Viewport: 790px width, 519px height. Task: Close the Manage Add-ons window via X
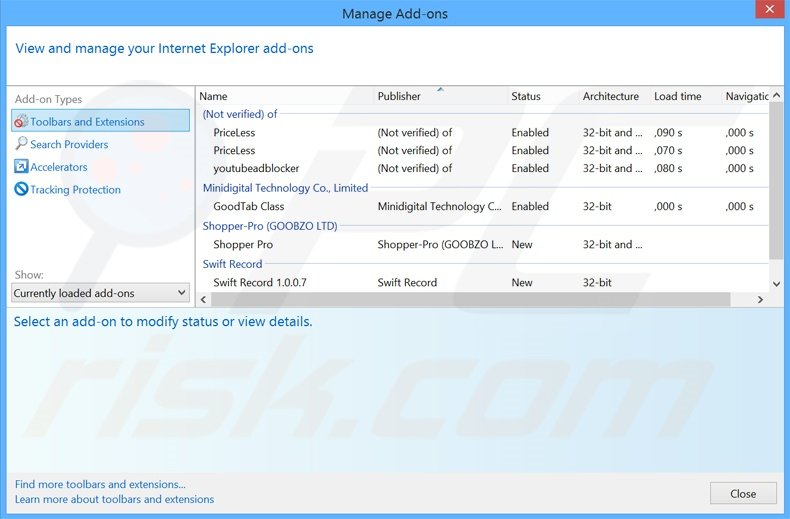point(769,9)
